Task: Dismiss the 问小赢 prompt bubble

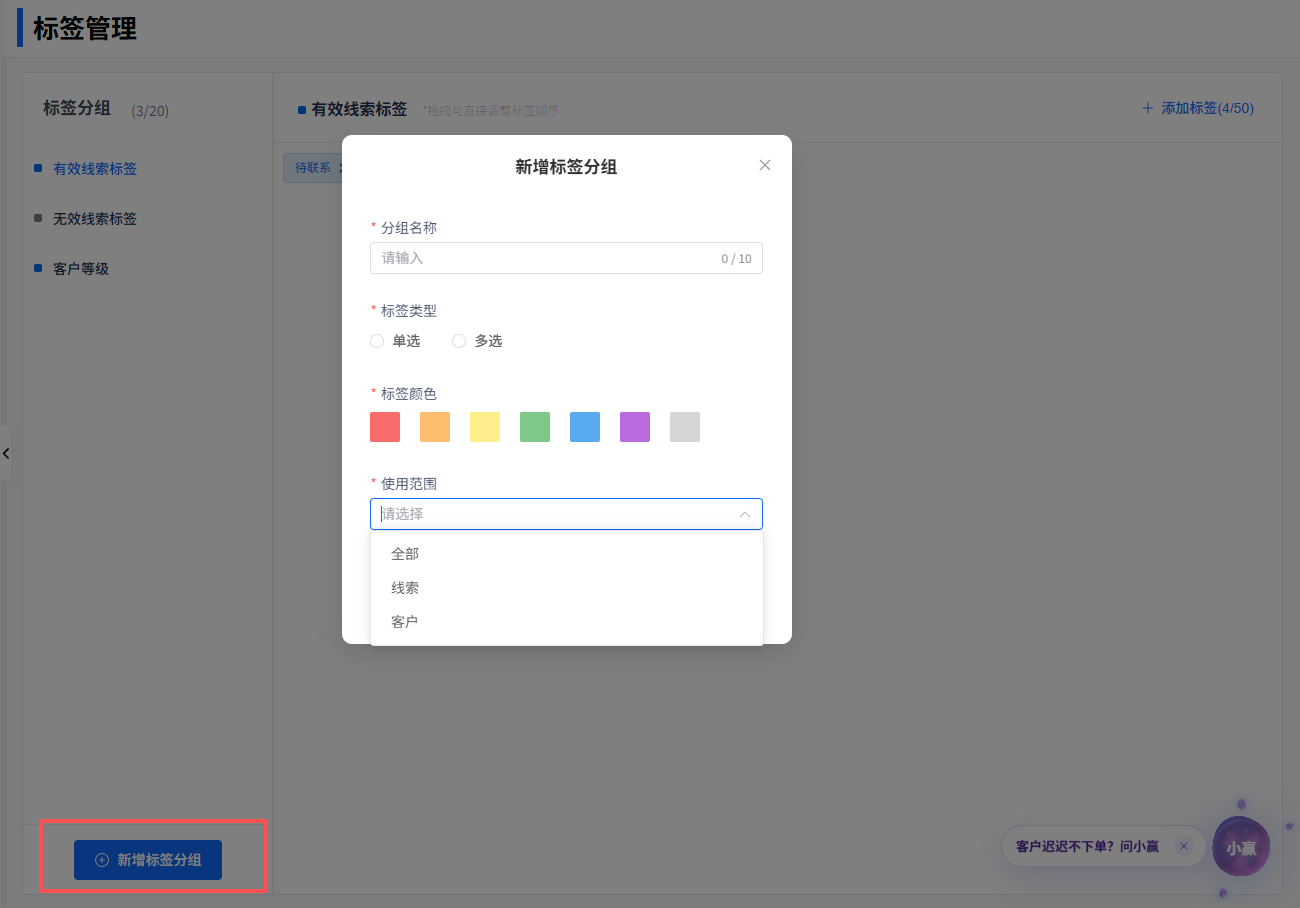Action: click(x=1184, y=847)
